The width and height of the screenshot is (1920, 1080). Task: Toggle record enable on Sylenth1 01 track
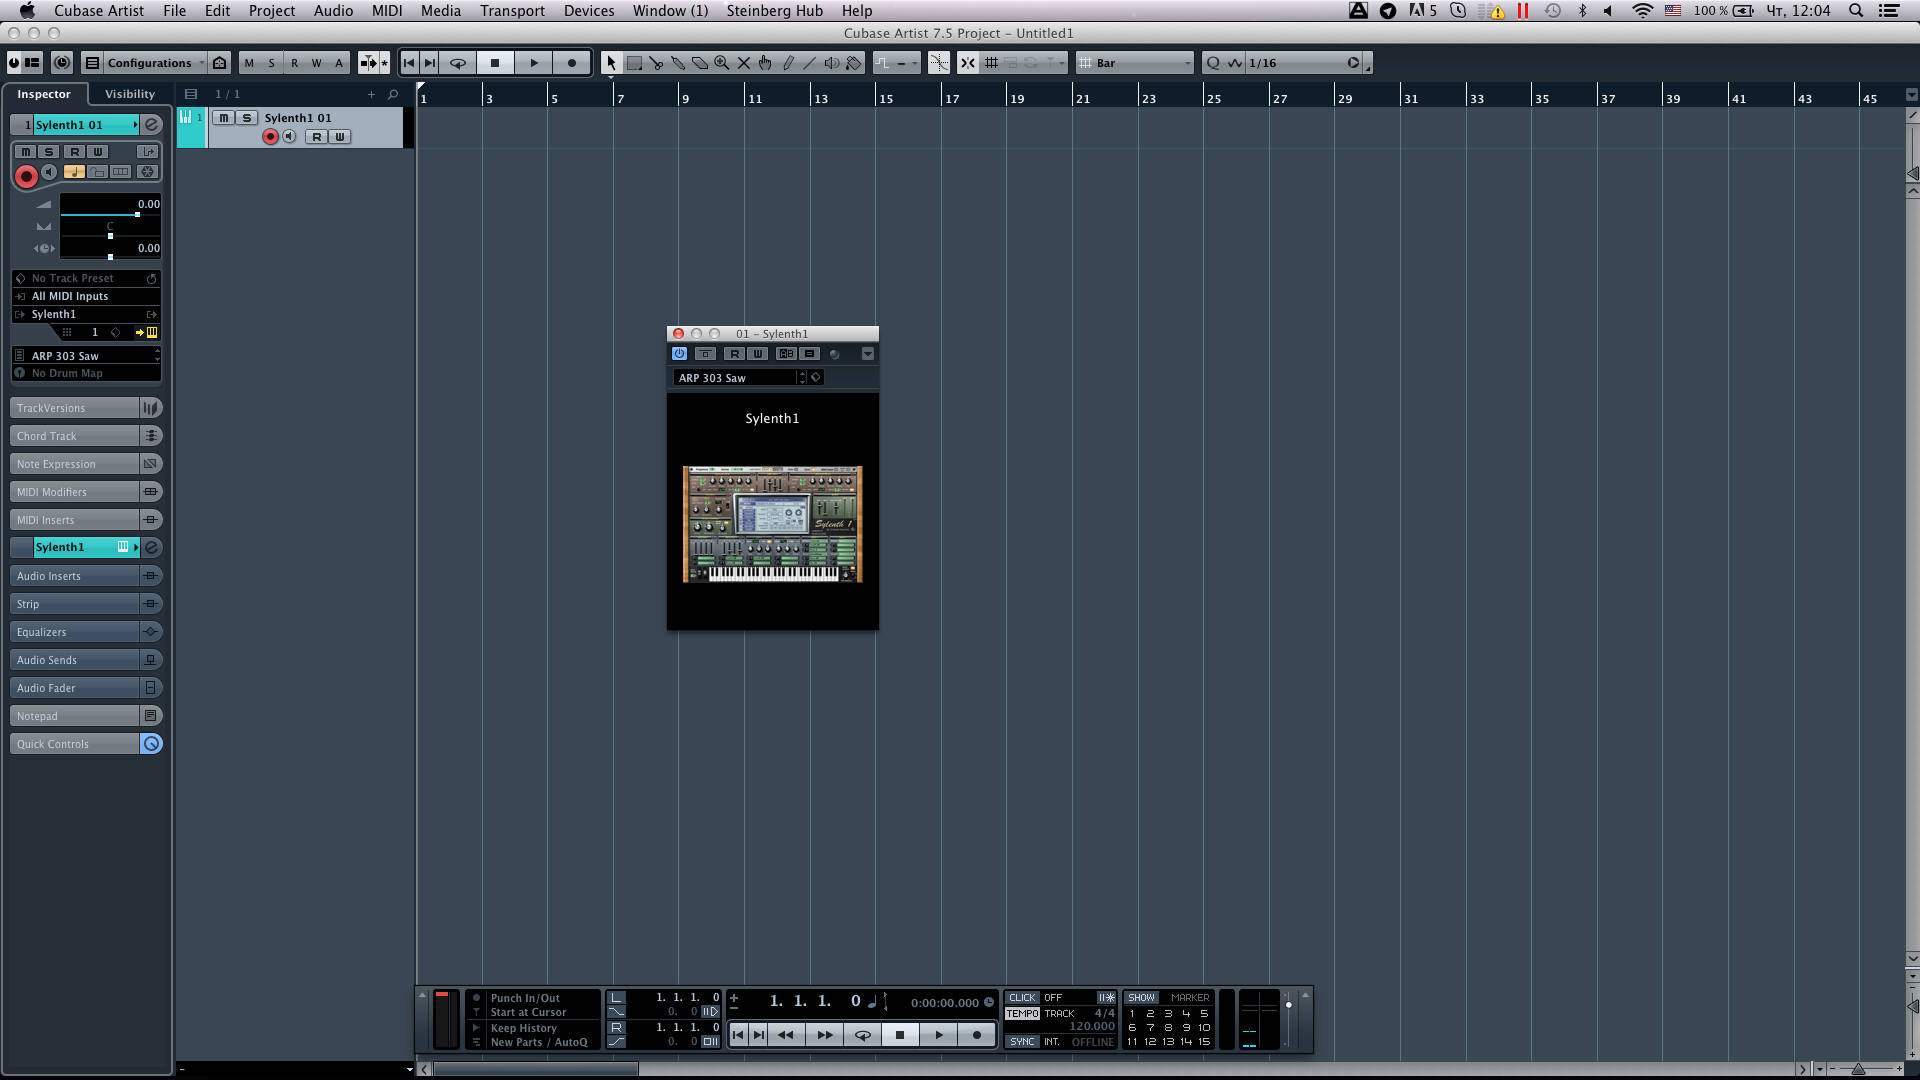(x=270, y=137)
